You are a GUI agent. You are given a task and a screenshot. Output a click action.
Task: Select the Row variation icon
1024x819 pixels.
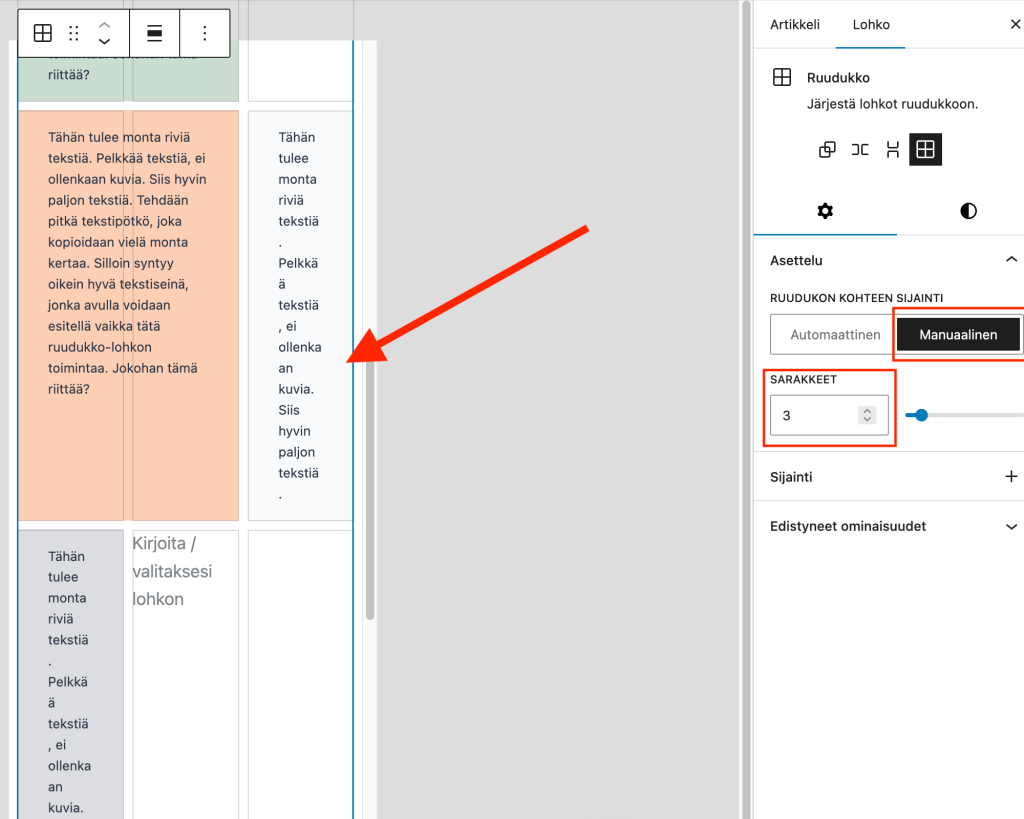[859, 150]
